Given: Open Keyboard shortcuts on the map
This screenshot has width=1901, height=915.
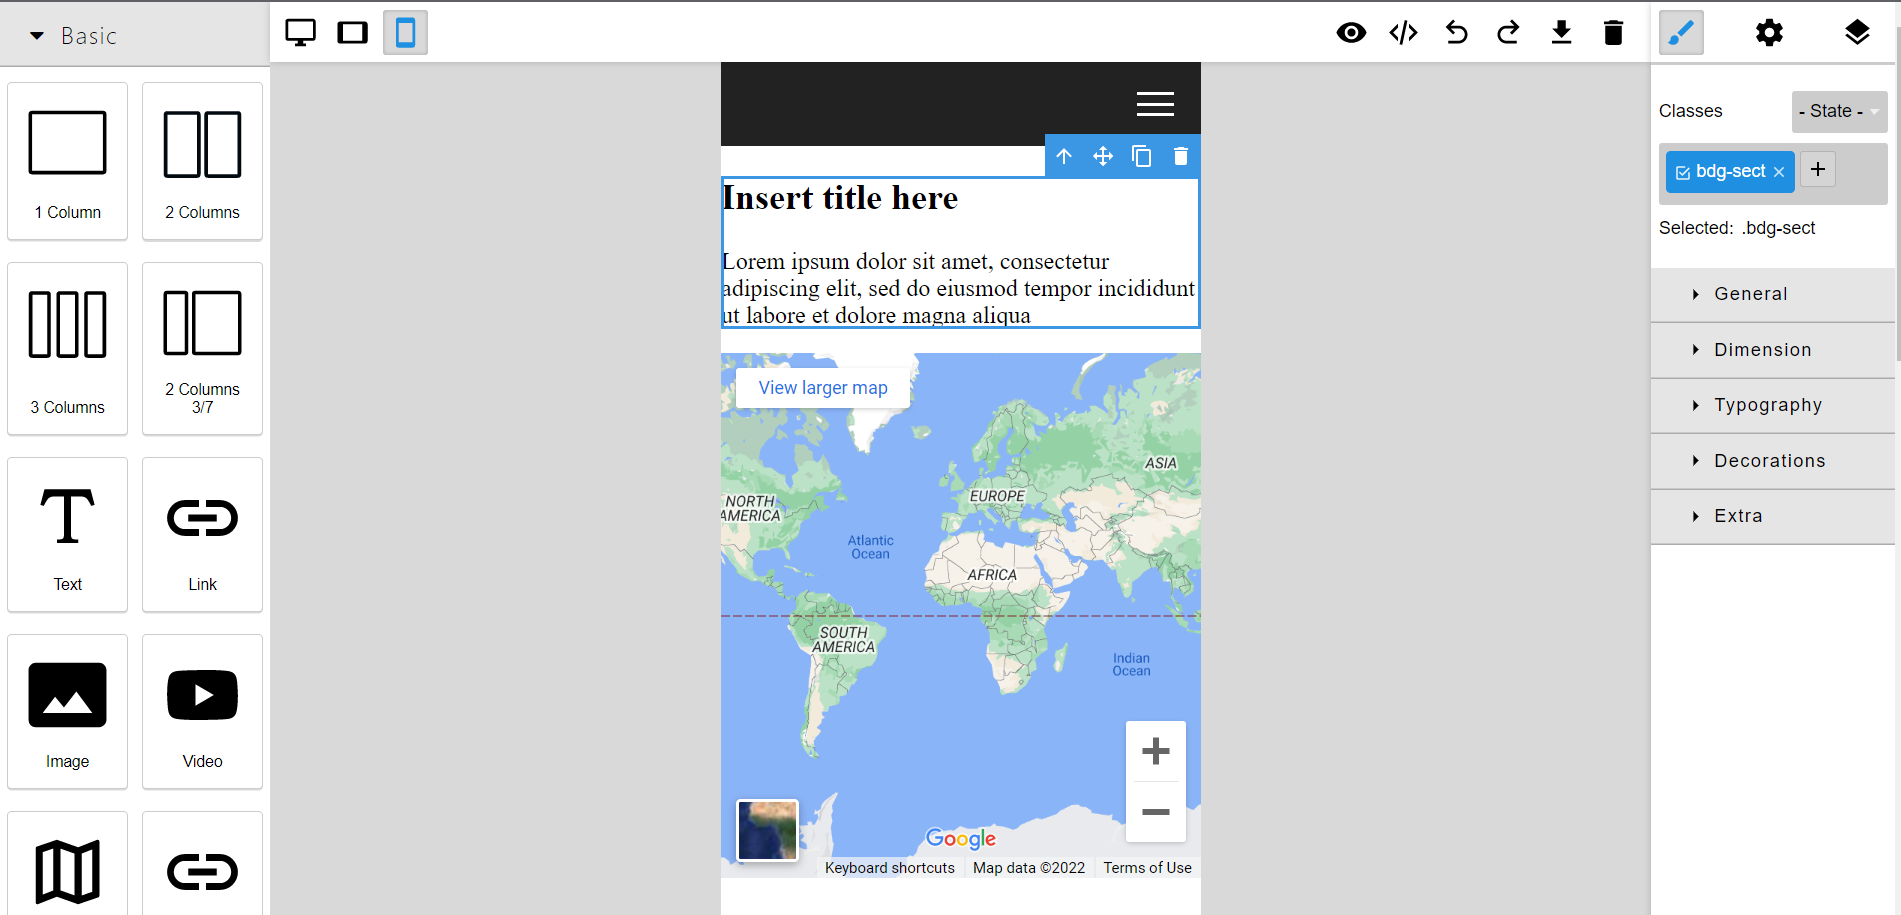Looking at the screenshot, I should pos(890,868).
